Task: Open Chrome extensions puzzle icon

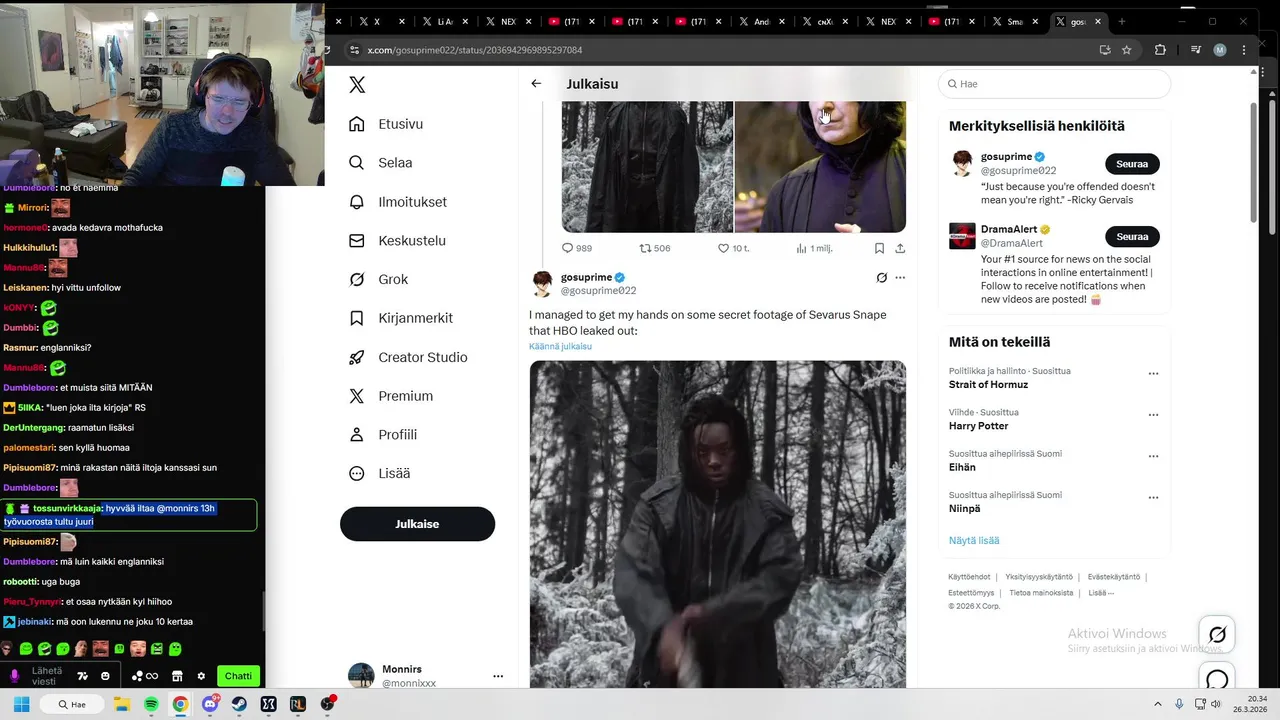Action: [1160, 50]
